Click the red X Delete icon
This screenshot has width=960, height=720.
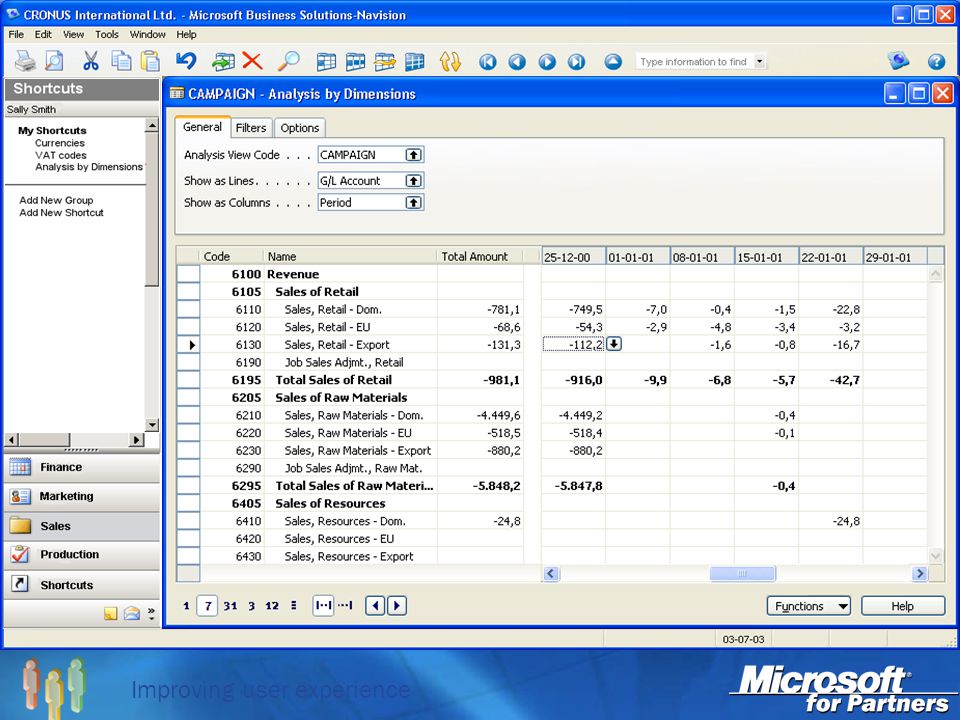252,61
